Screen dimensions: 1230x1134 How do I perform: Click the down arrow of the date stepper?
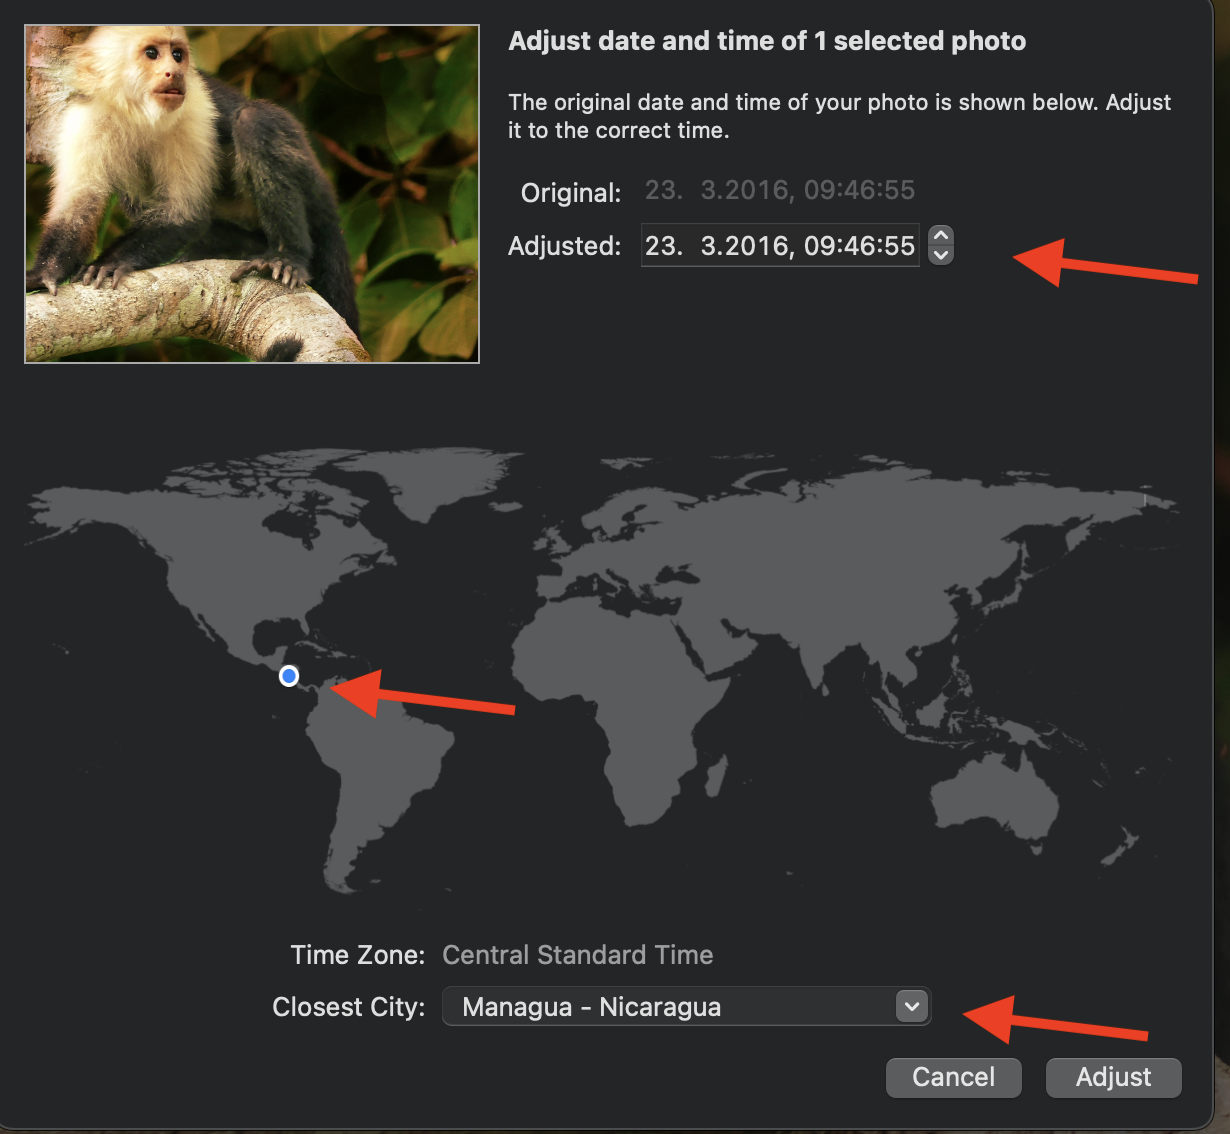coord(941,255)
